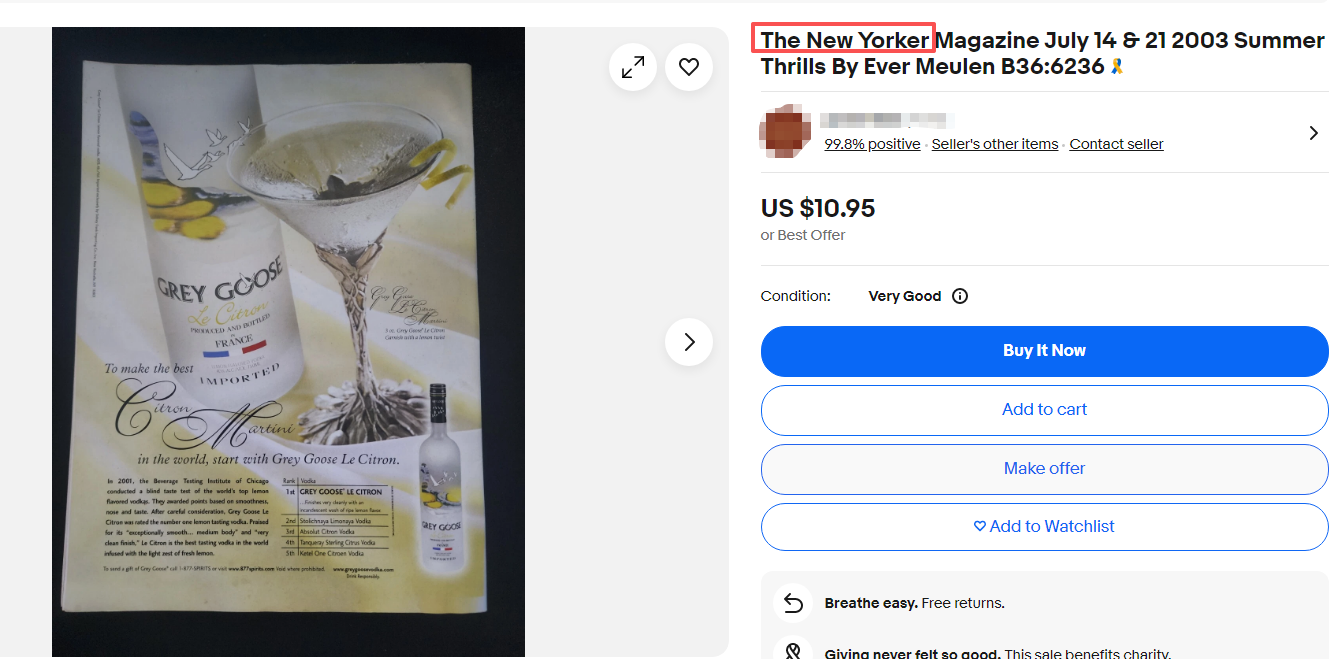Image resolution: width=1330 pixels, height=659 pixels.
Task: Expand seller details with the chevron
Action: [x=1313, y=132]
